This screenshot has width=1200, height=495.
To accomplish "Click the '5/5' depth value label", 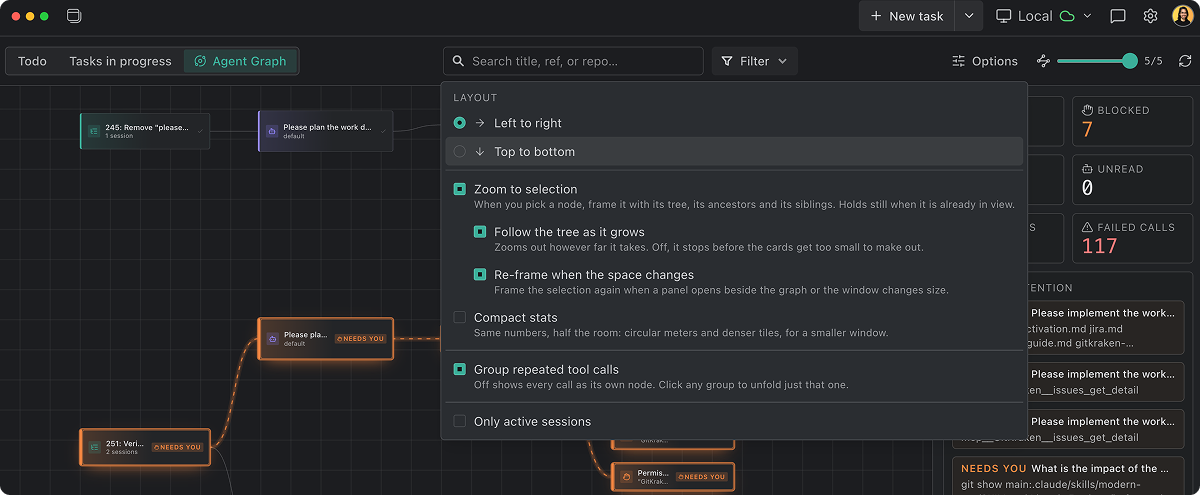I will [1153, 61].
